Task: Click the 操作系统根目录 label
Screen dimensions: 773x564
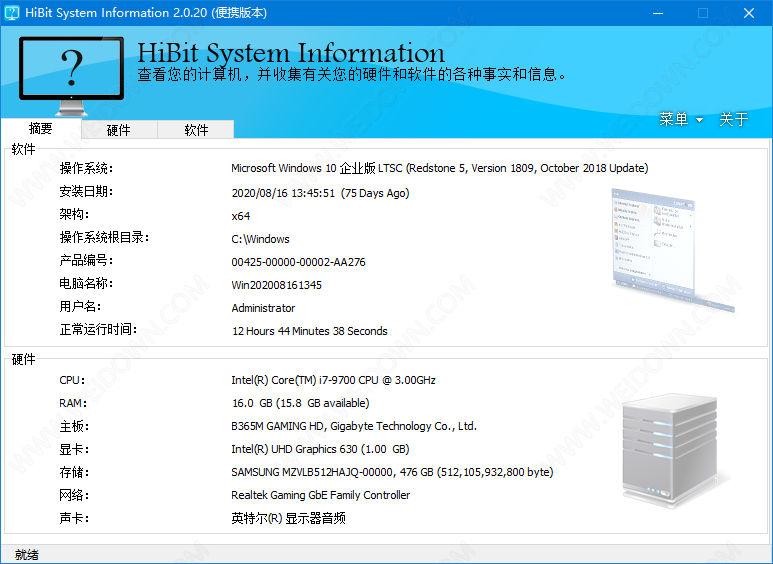Action: pos(104,238)
